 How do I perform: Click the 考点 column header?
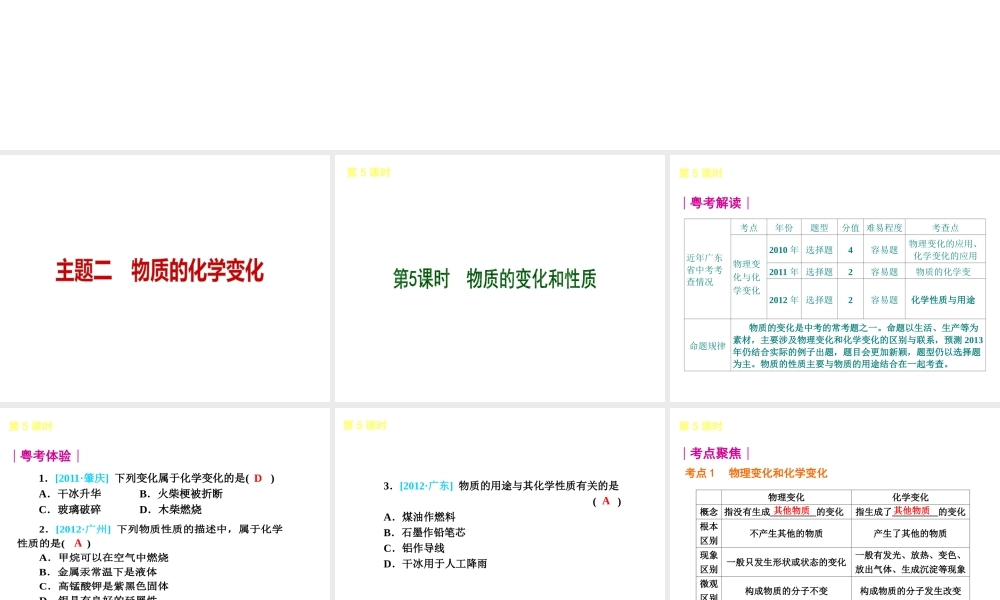(x=749, y=228)
